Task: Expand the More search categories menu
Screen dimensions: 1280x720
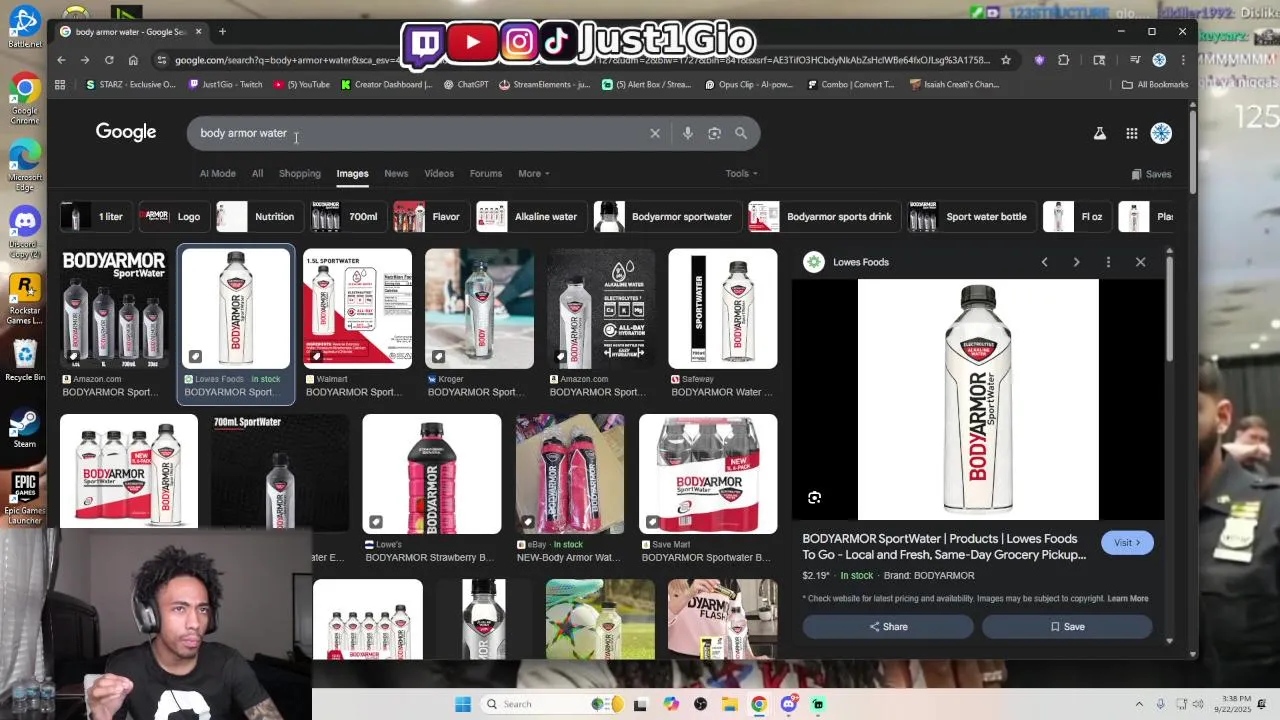Action: coord(533,174)
